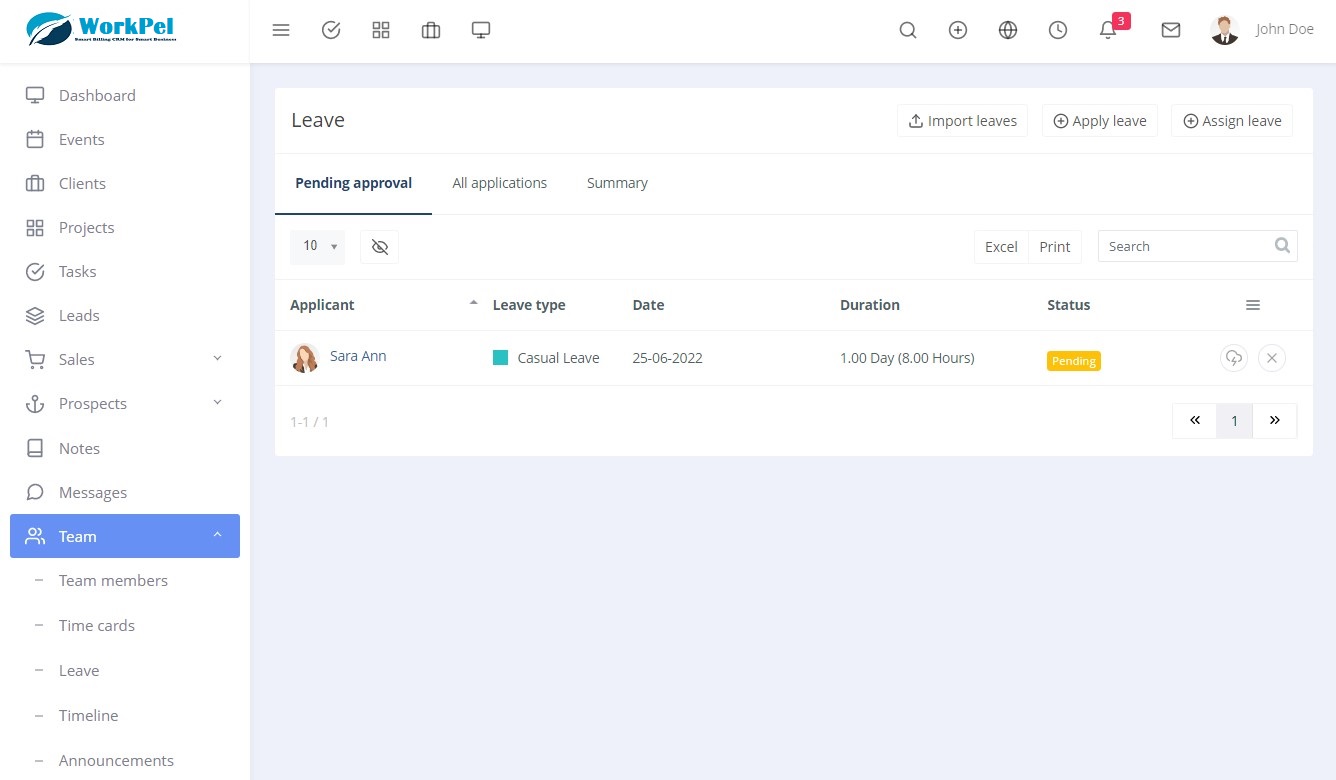Click the quick add plus circle icon
The image size is (1336, 780).
(958, 31)
